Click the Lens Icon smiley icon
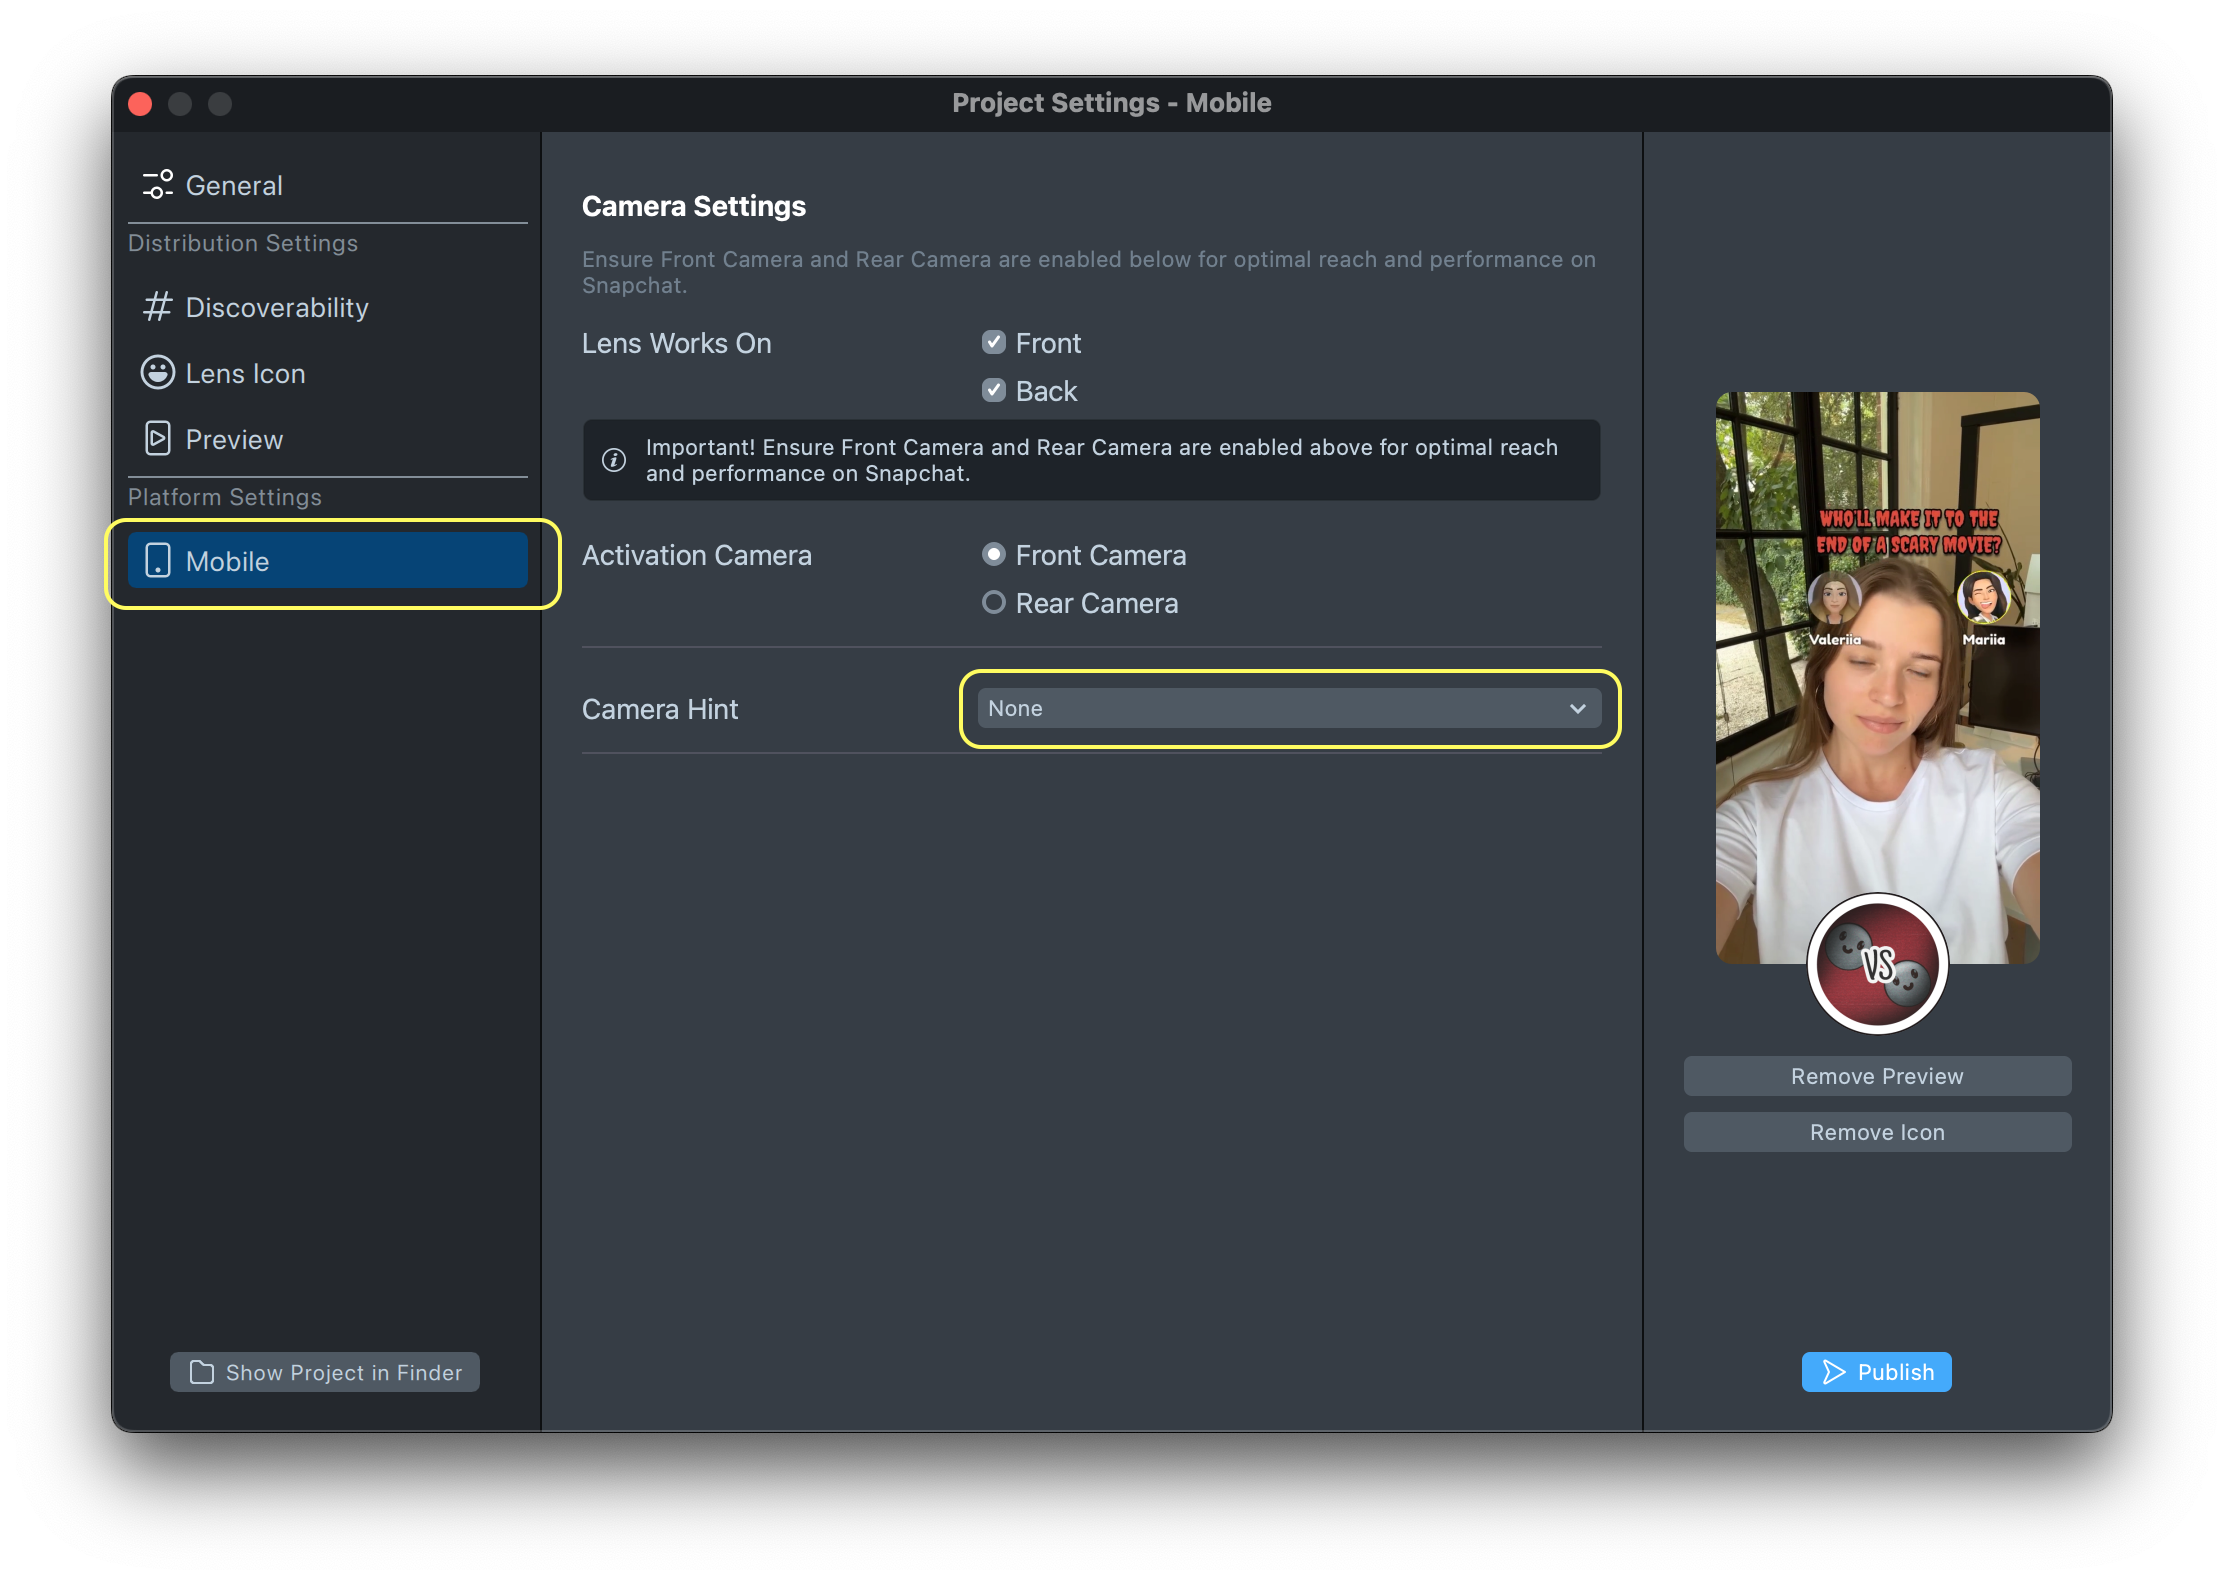The height and width of the screenshot is (1580, 2224). pos(157,373)
